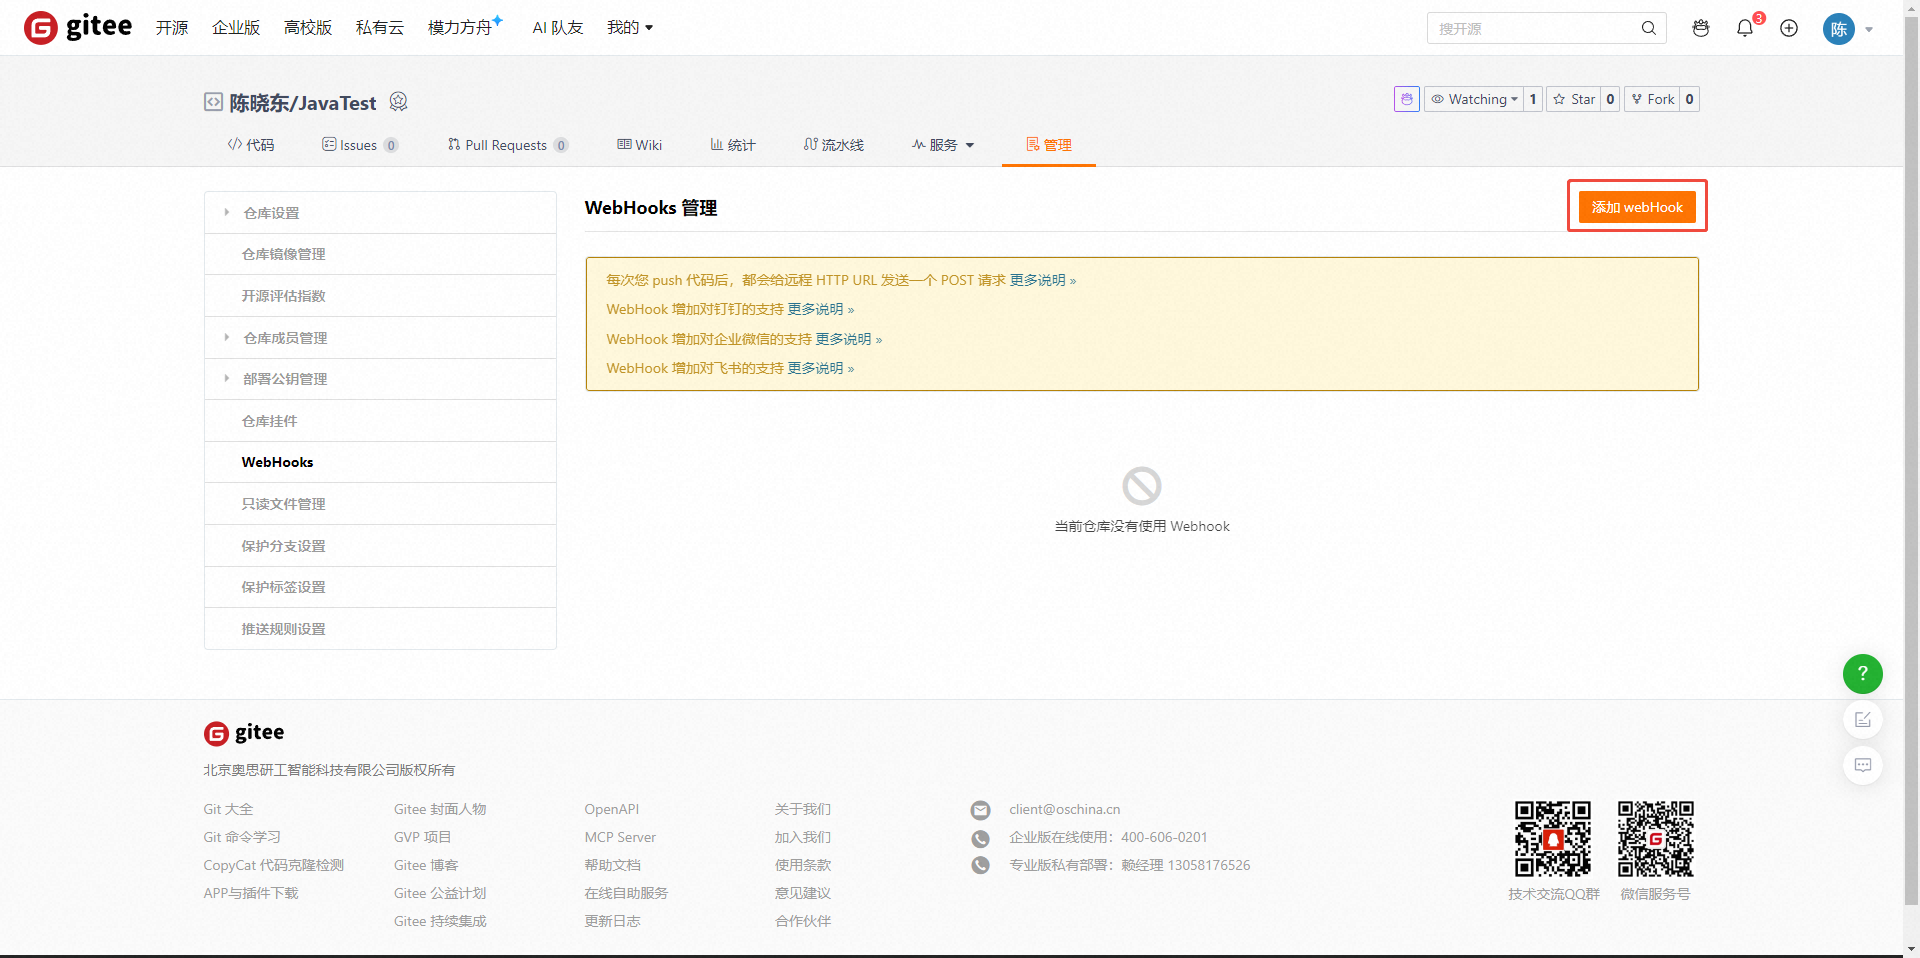Click the search magnifier icon

1648,28
